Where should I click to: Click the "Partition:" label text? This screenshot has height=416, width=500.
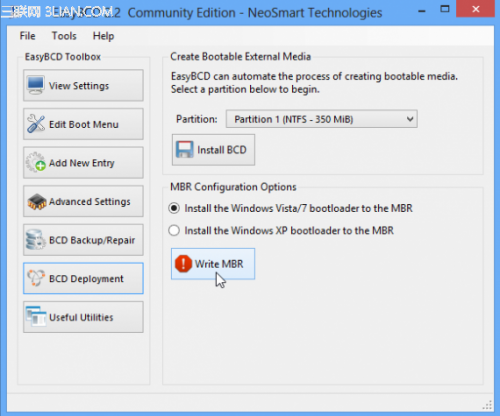coord(197,119)
